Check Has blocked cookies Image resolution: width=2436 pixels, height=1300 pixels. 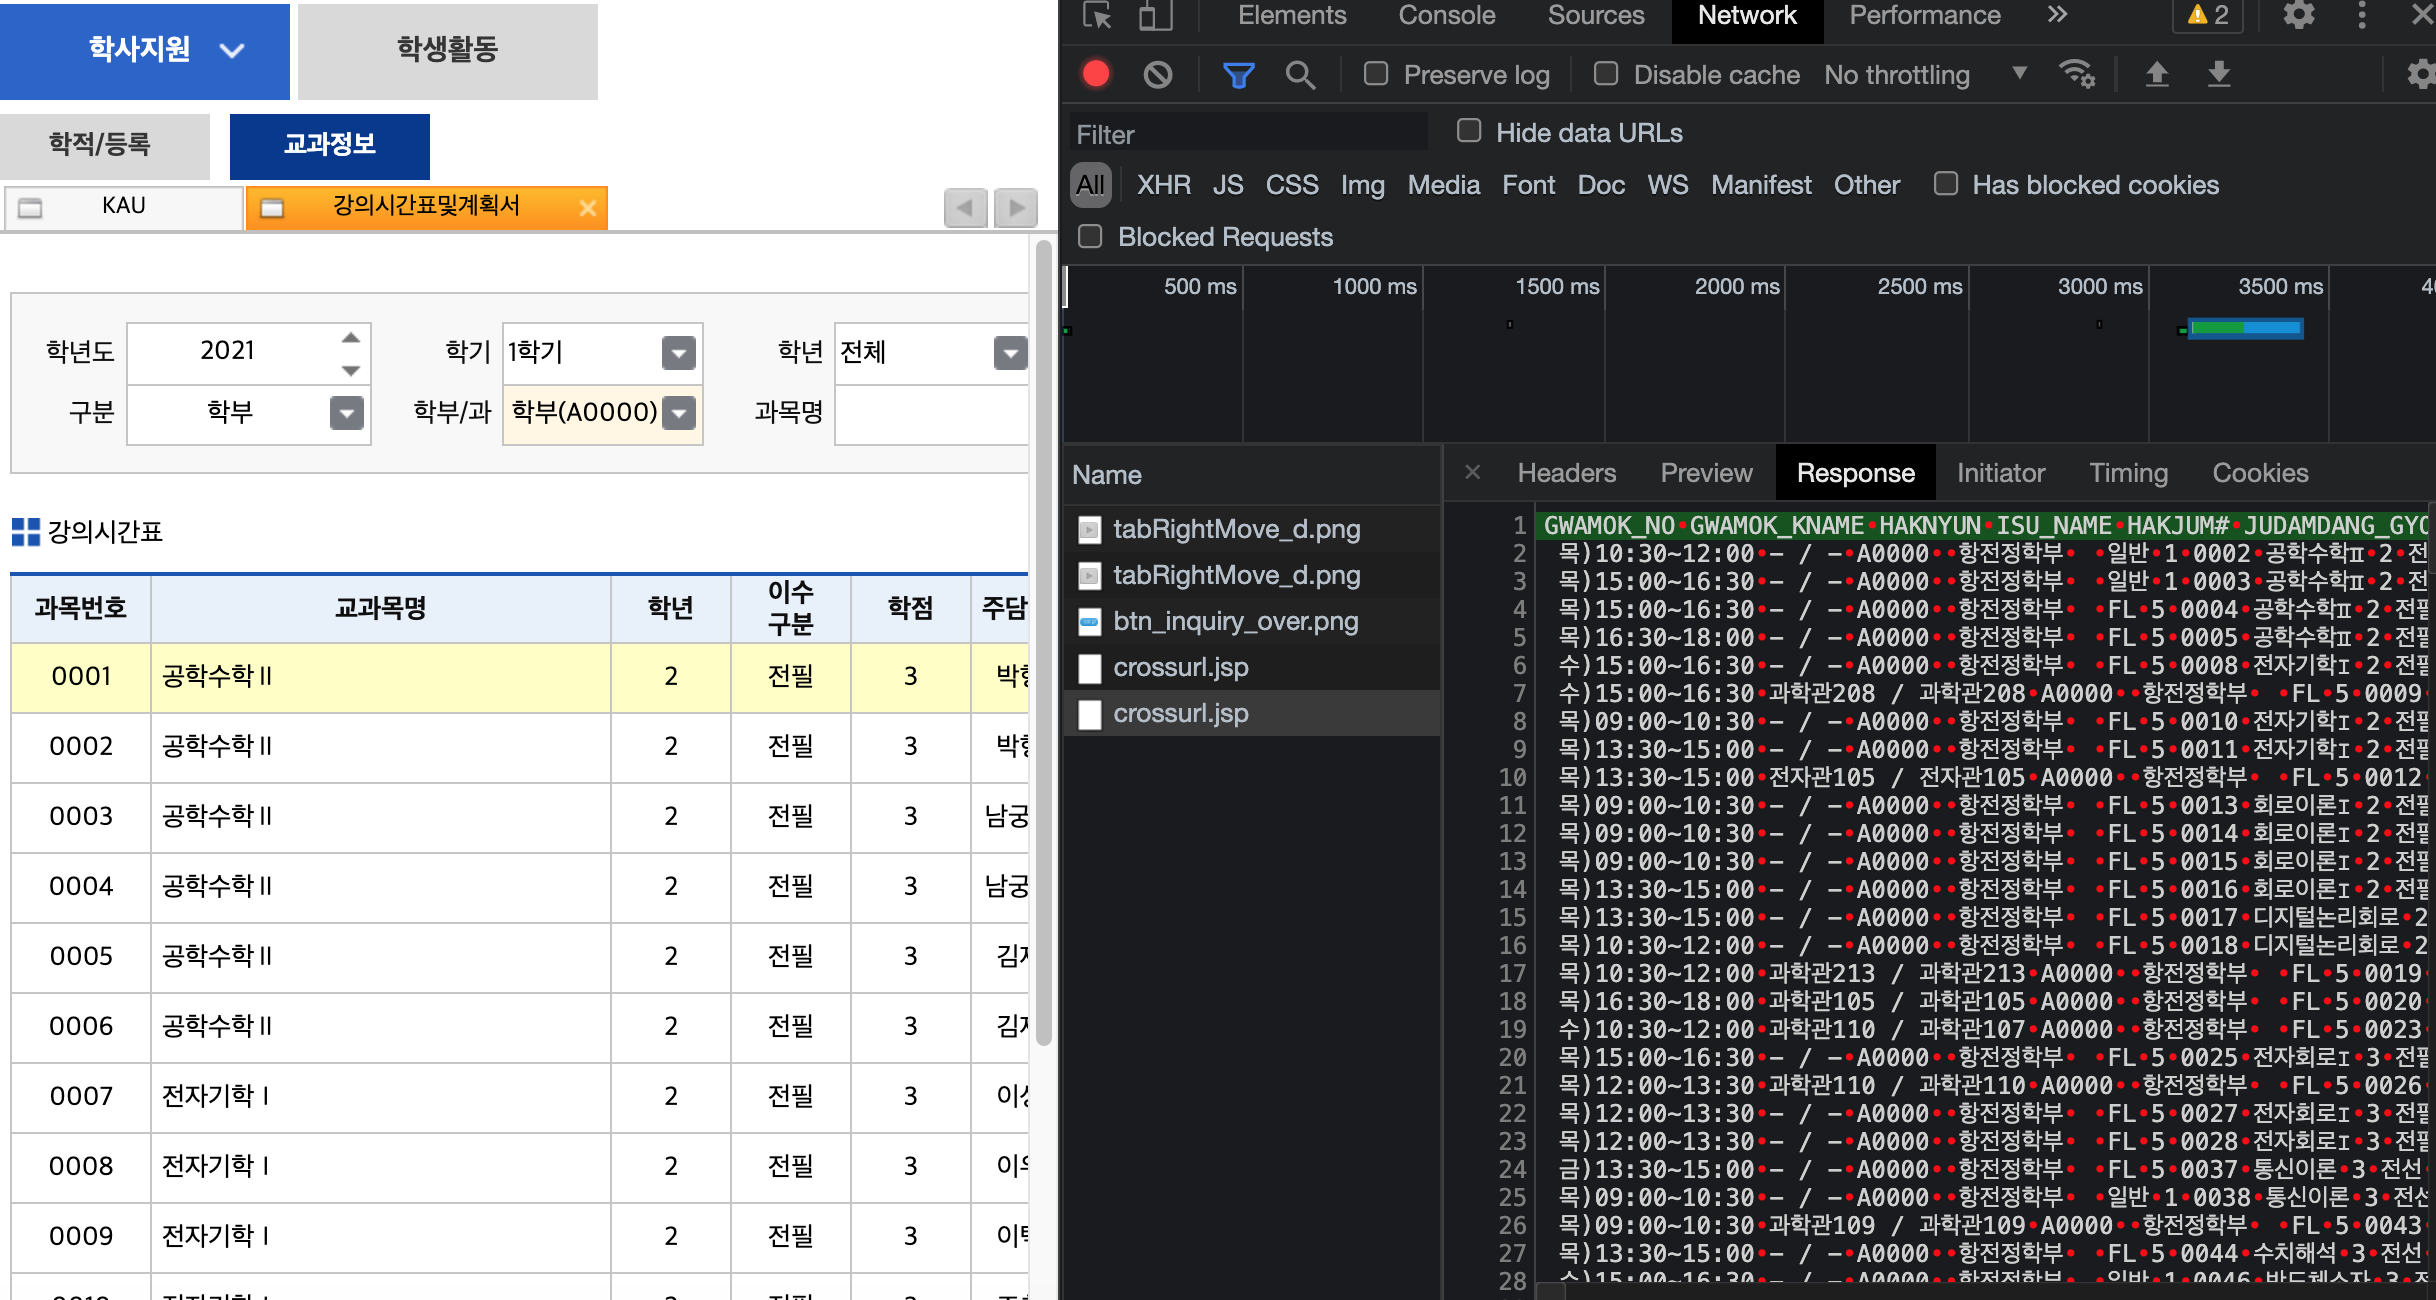click(1946, 184)
